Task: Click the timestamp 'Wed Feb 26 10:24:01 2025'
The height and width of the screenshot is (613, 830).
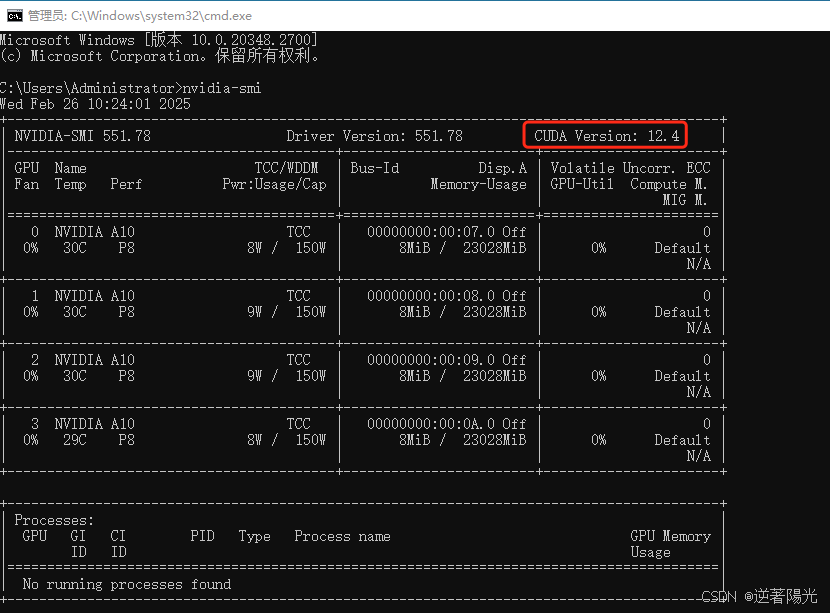Action: pos(95,104)
